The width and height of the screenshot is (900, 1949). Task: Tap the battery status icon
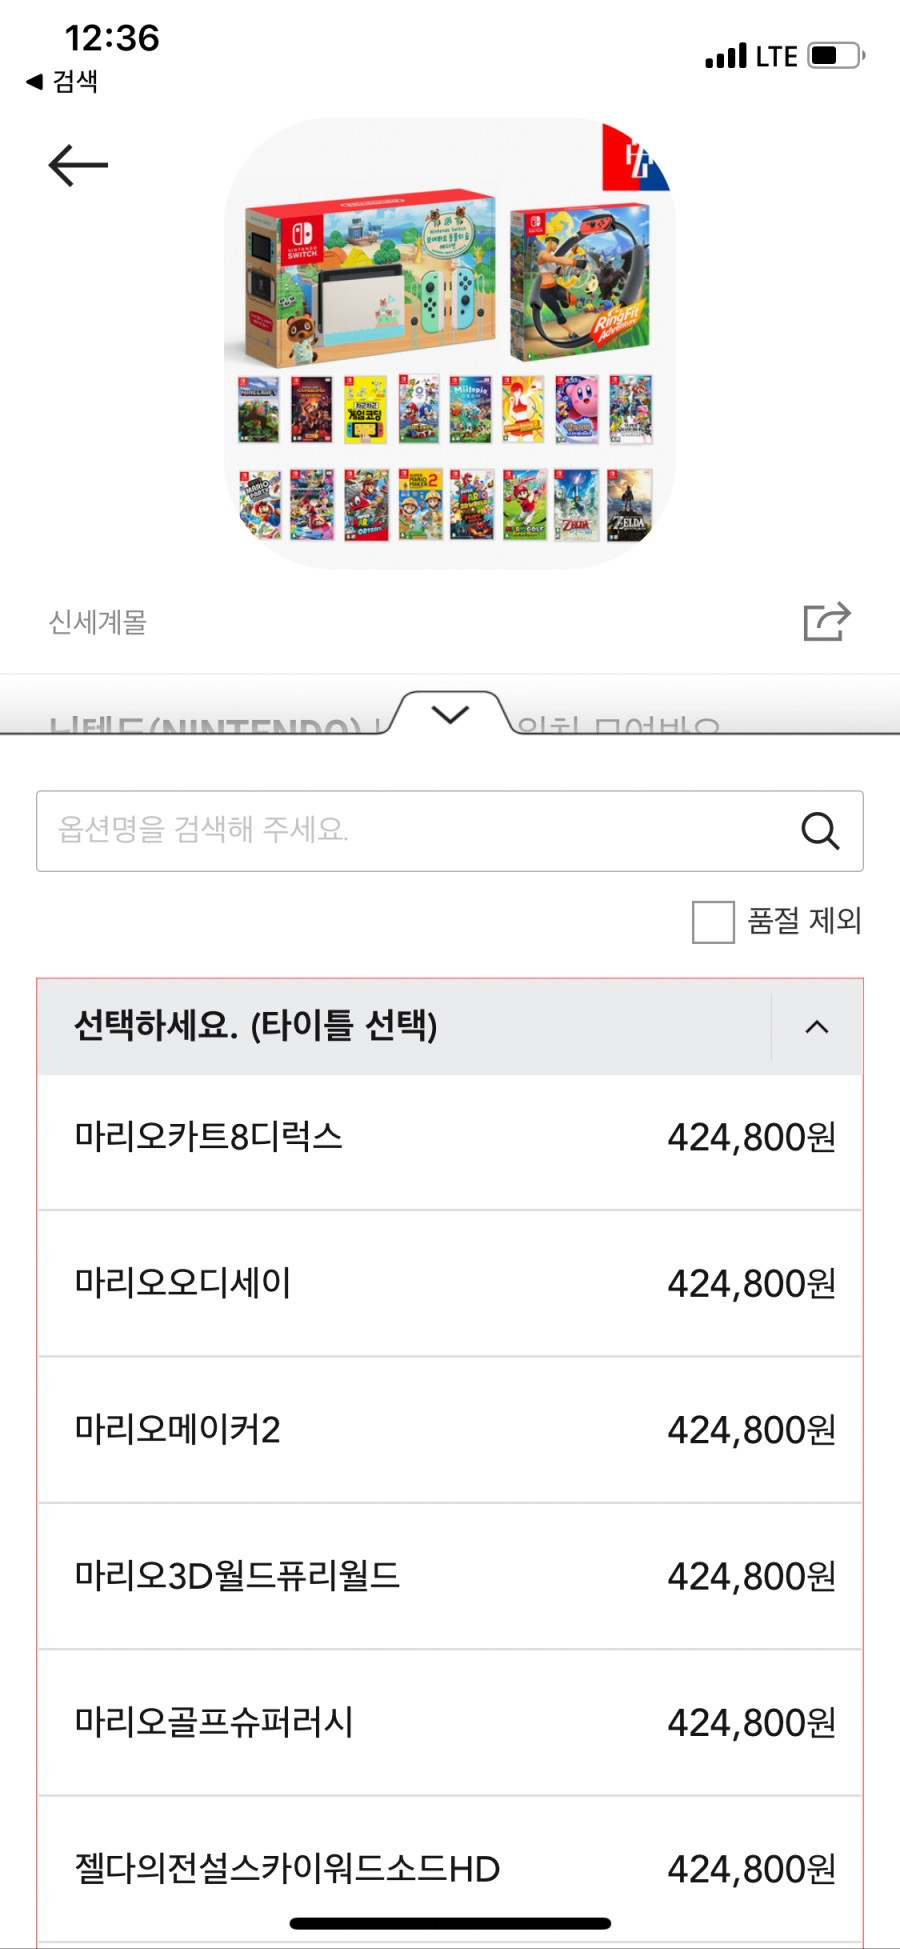836,55
